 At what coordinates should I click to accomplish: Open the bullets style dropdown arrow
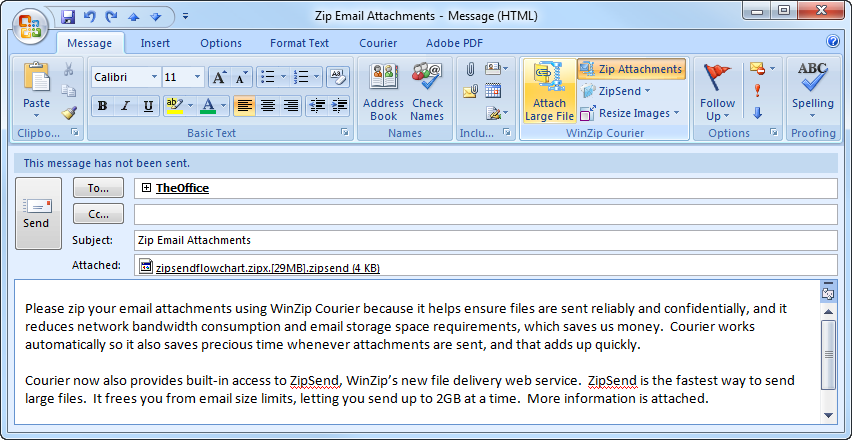click(284, 77)
